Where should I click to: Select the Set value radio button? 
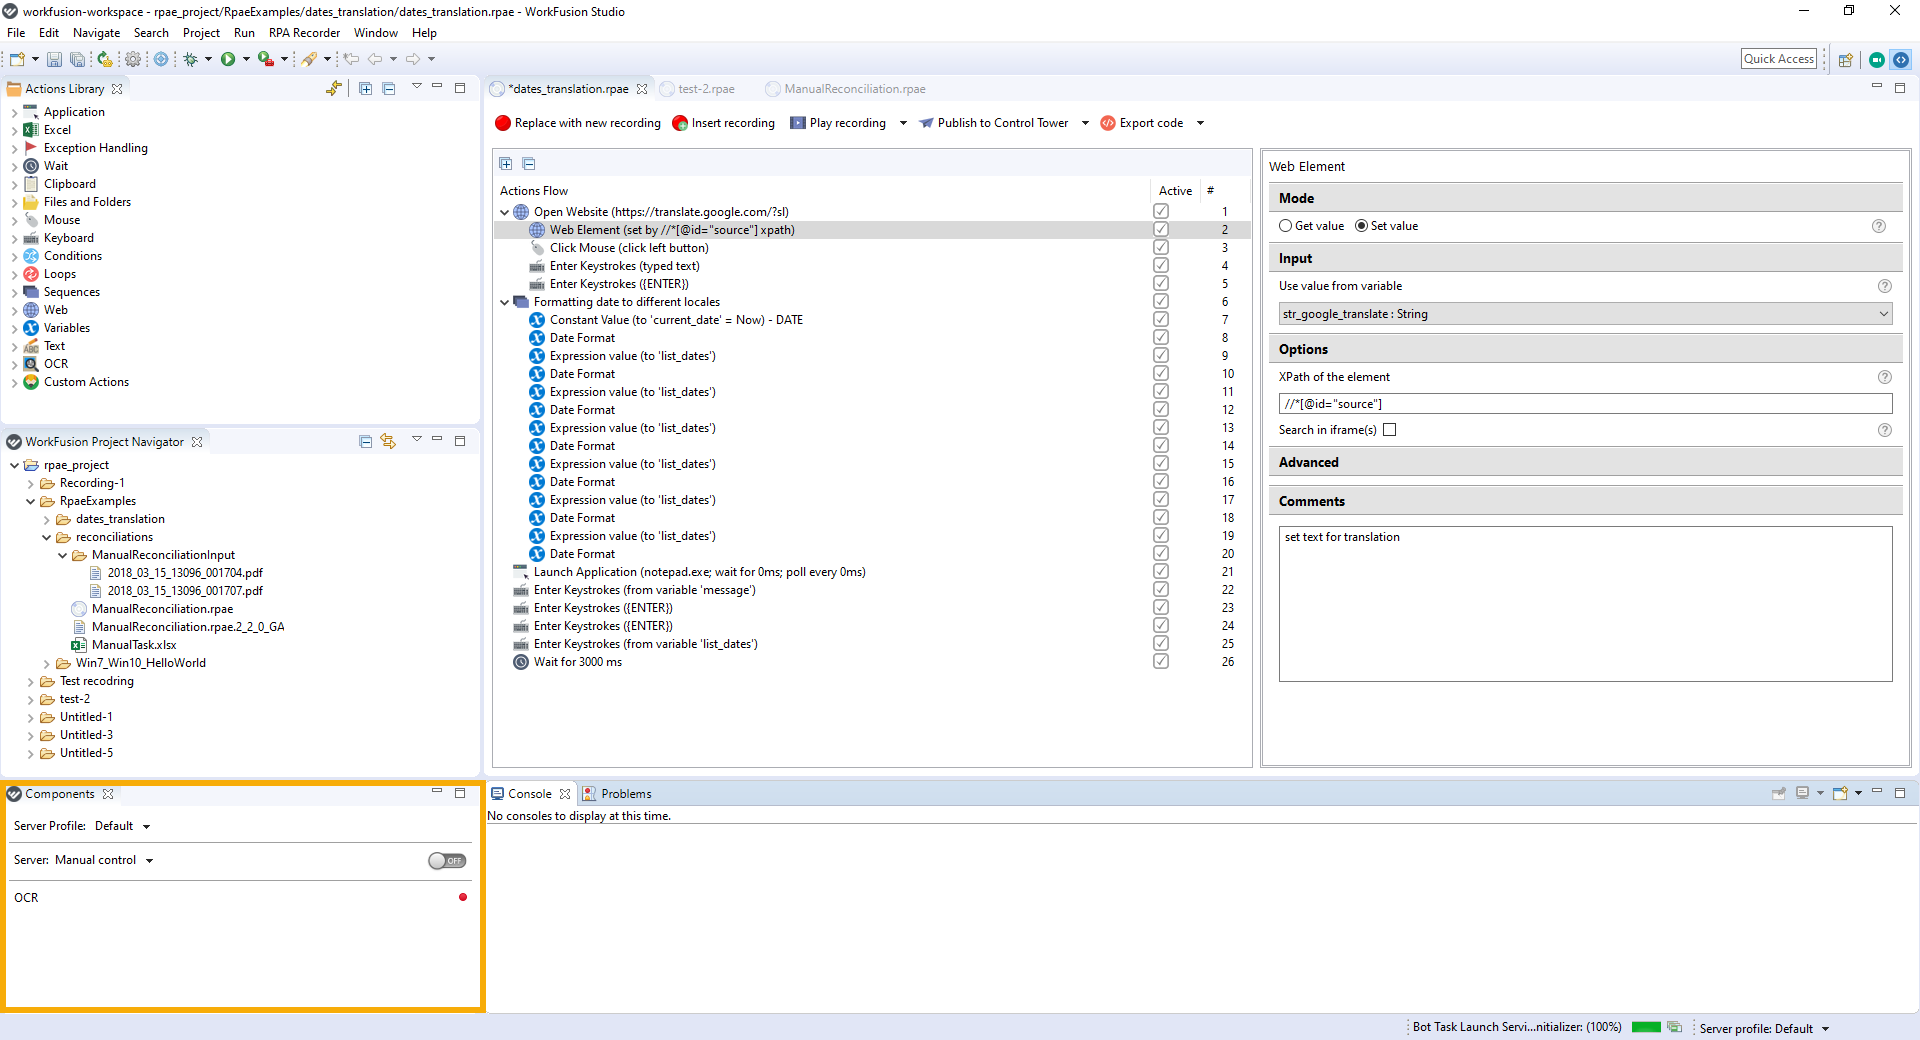(1362, 226)
